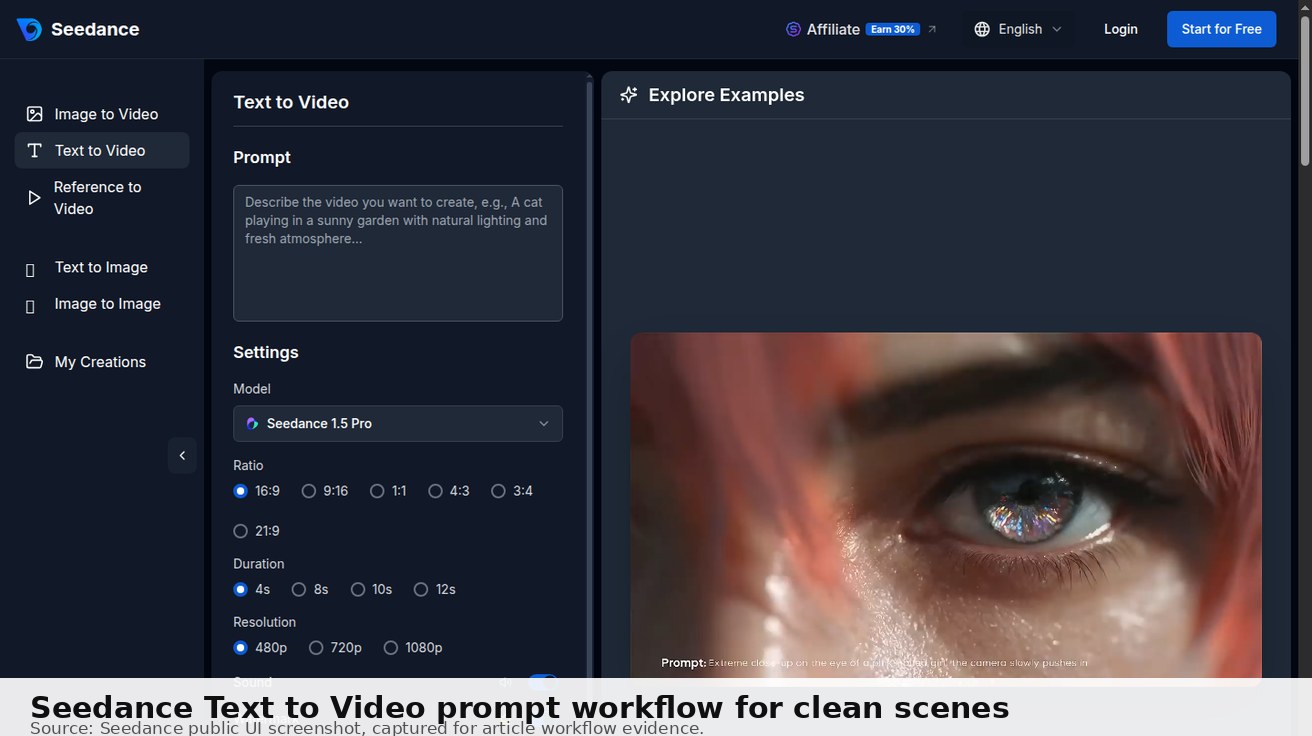The height and width of the screenshot is (736, 1312).
Task: Select the 16:9 ratio
Action: pos(257,491)
